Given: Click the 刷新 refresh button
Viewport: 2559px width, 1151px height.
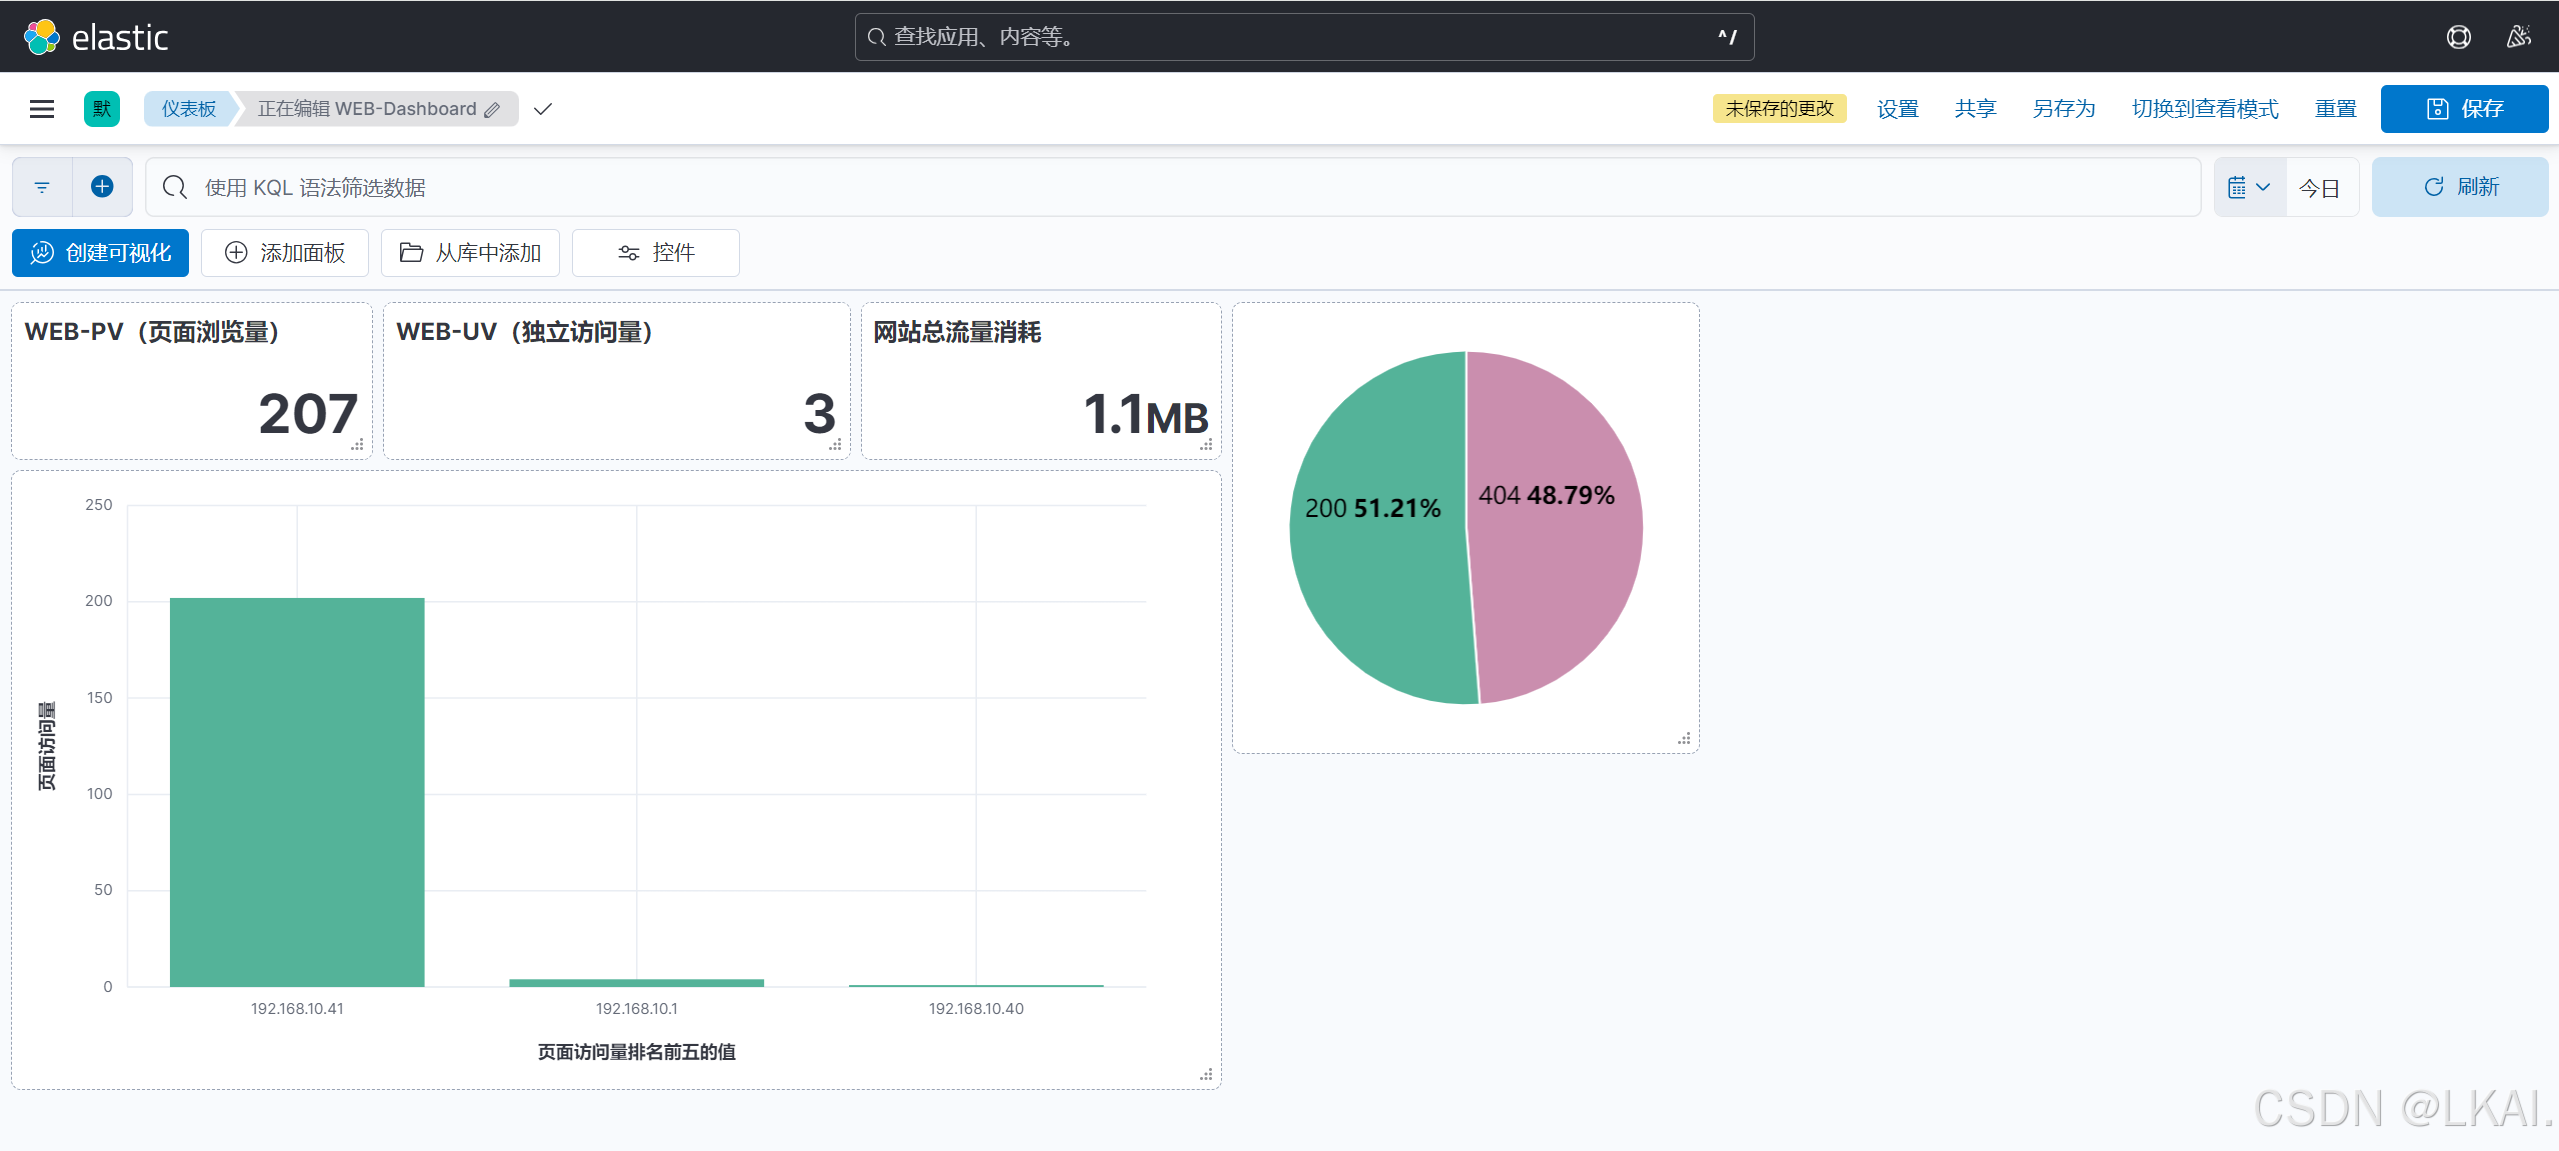Looking at the screenshot, I should pyautogui.click(x=2460, y=187).
